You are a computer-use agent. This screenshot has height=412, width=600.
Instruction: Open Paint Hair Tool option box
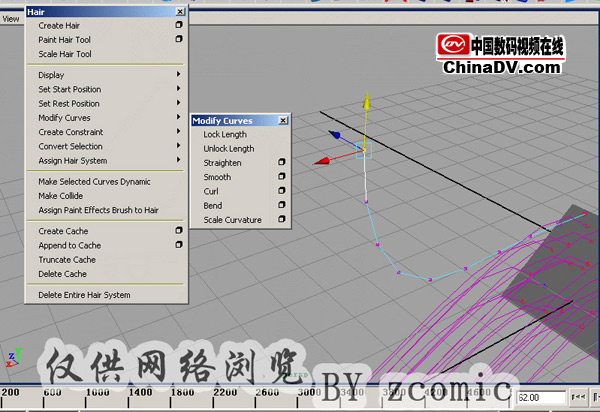pos(179,39)
